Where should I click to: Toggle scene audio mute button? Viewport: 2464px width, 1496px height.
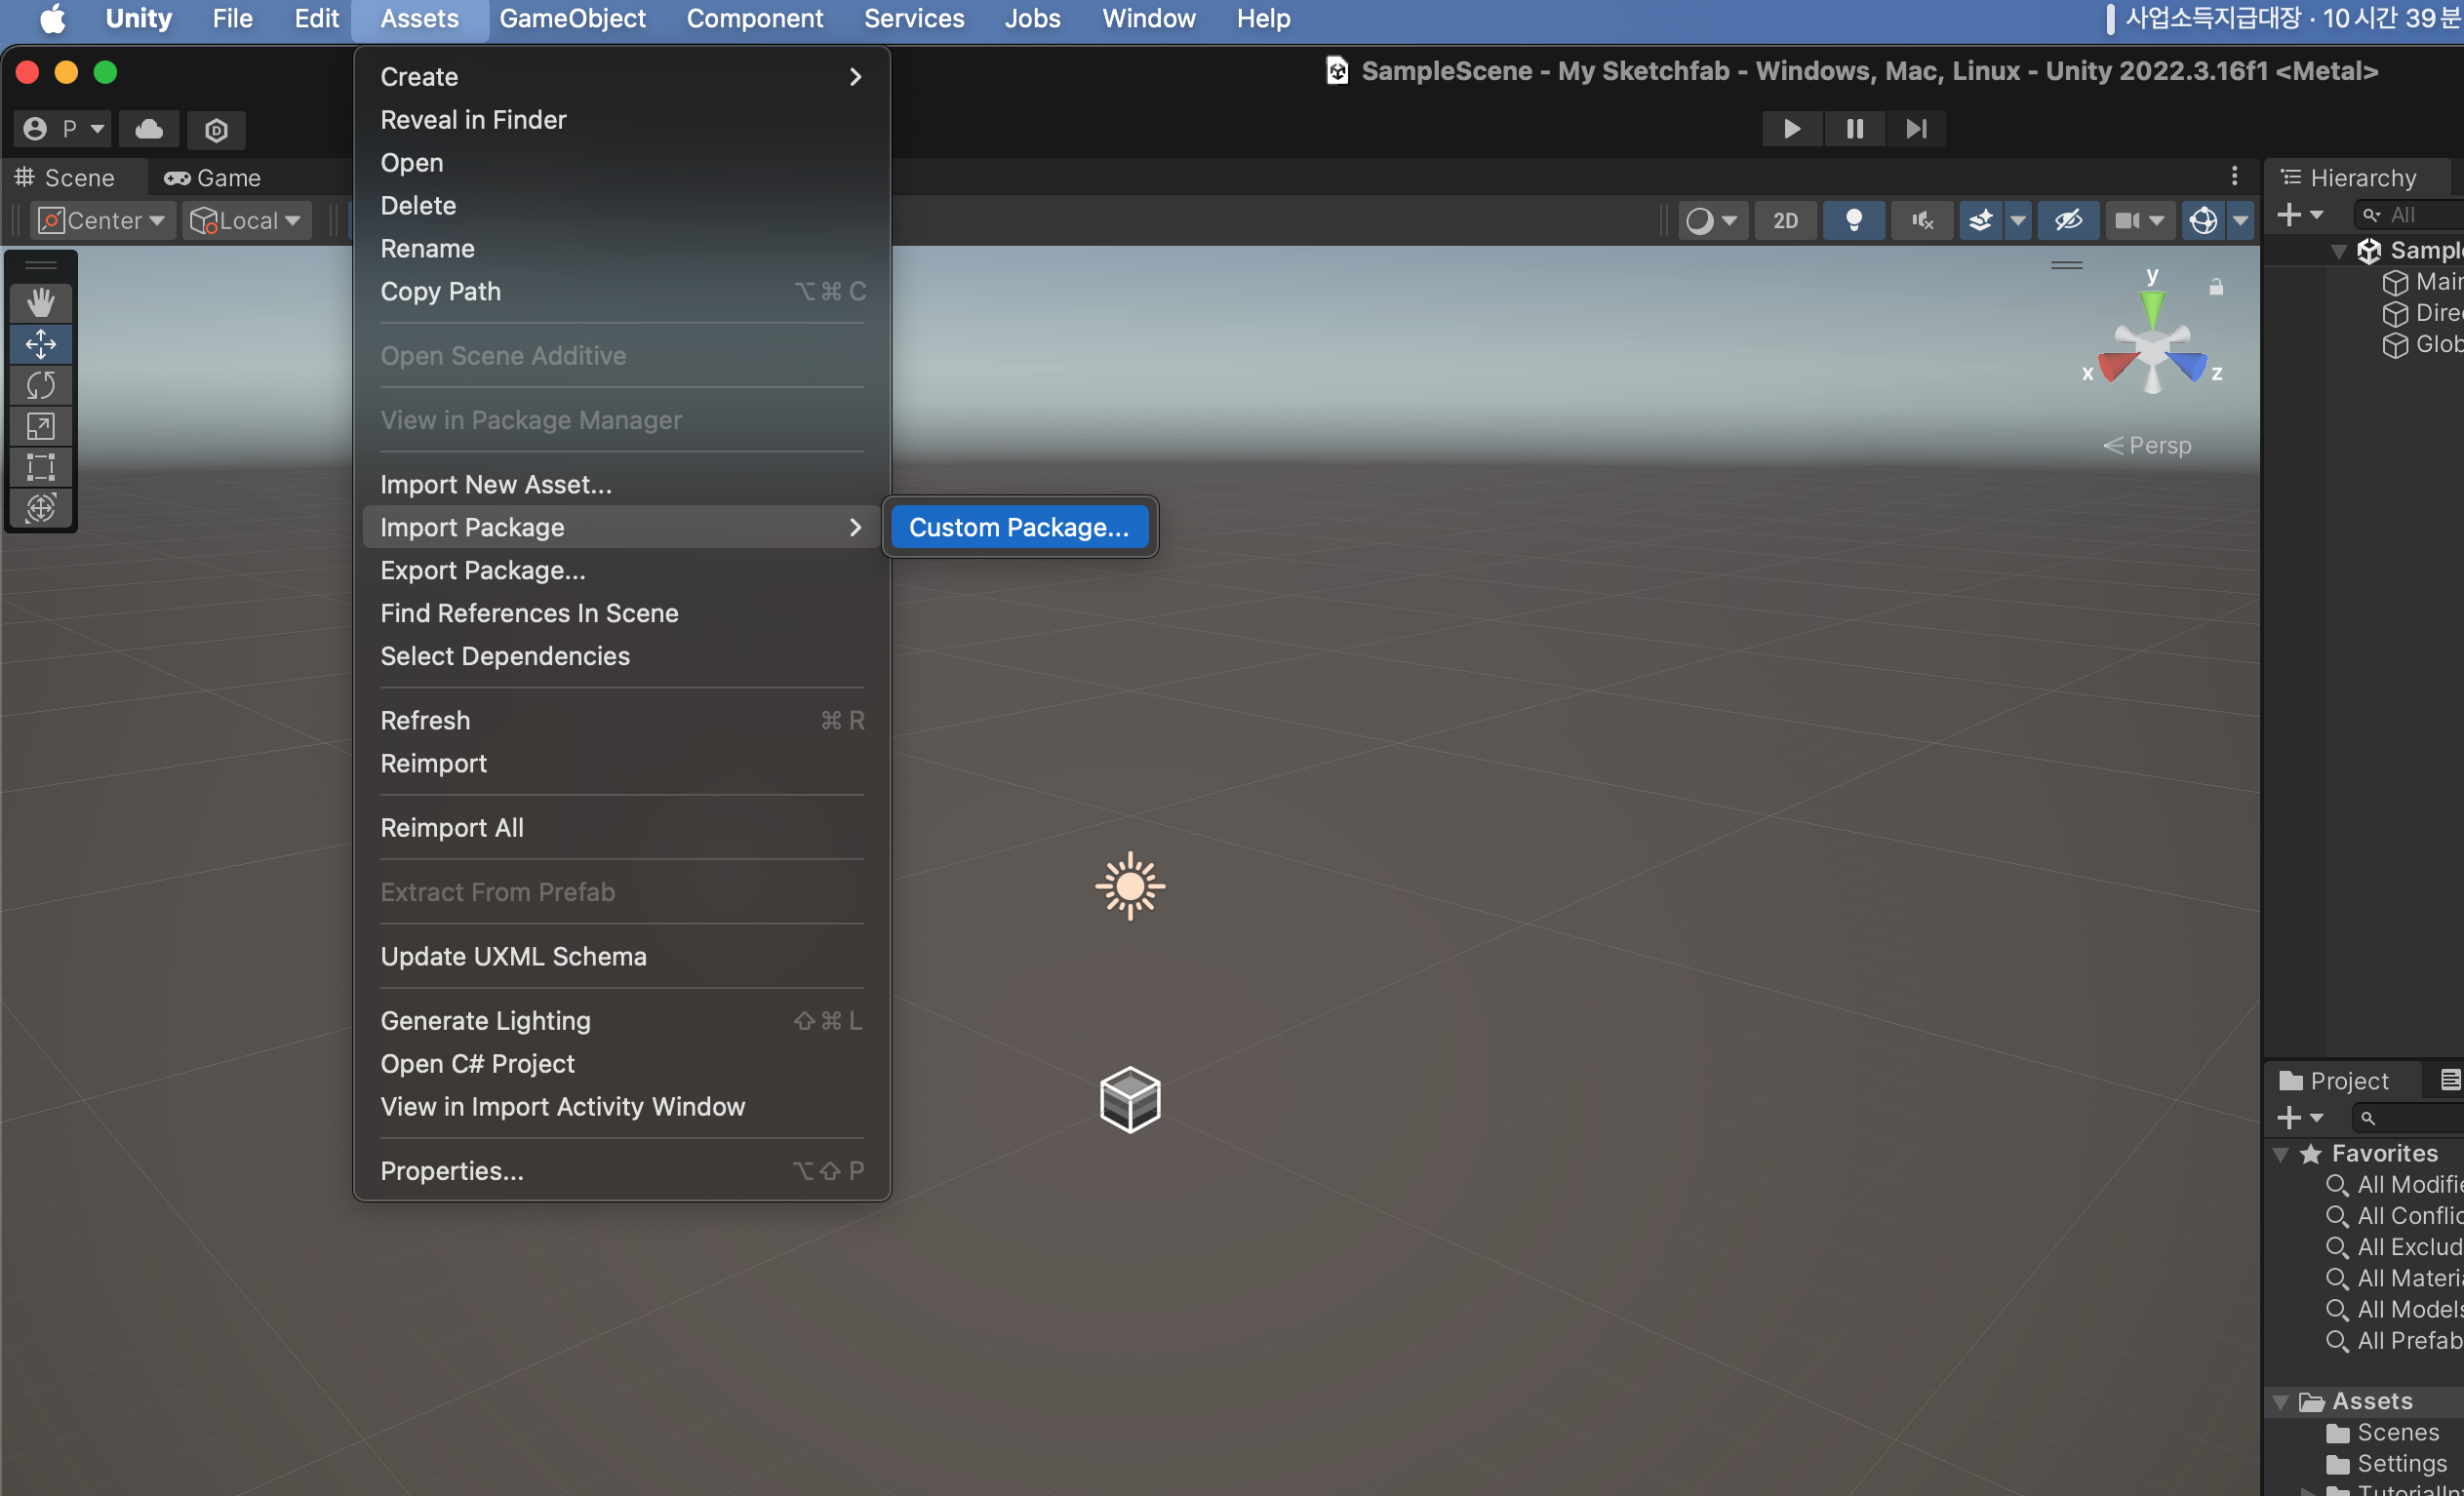click(1921, 220)
